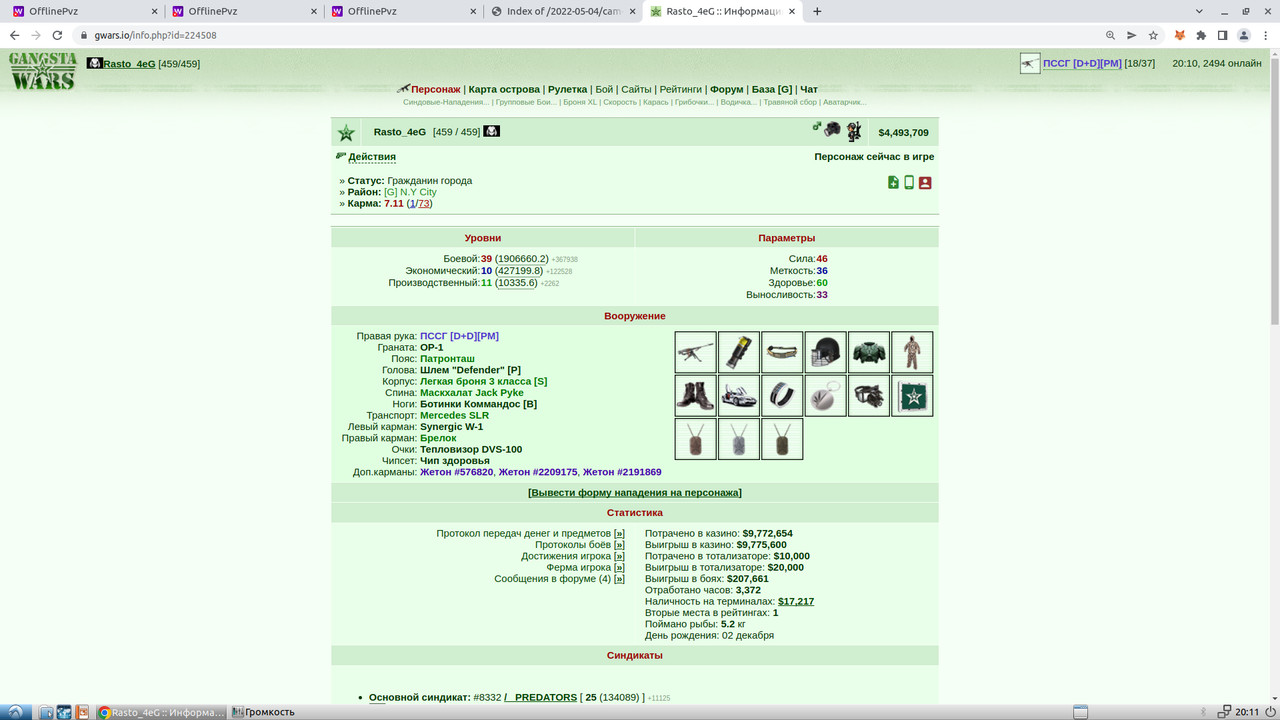Click the green file-plus icon
This screenshot has height=720, width=1280.
pos(893,183)
